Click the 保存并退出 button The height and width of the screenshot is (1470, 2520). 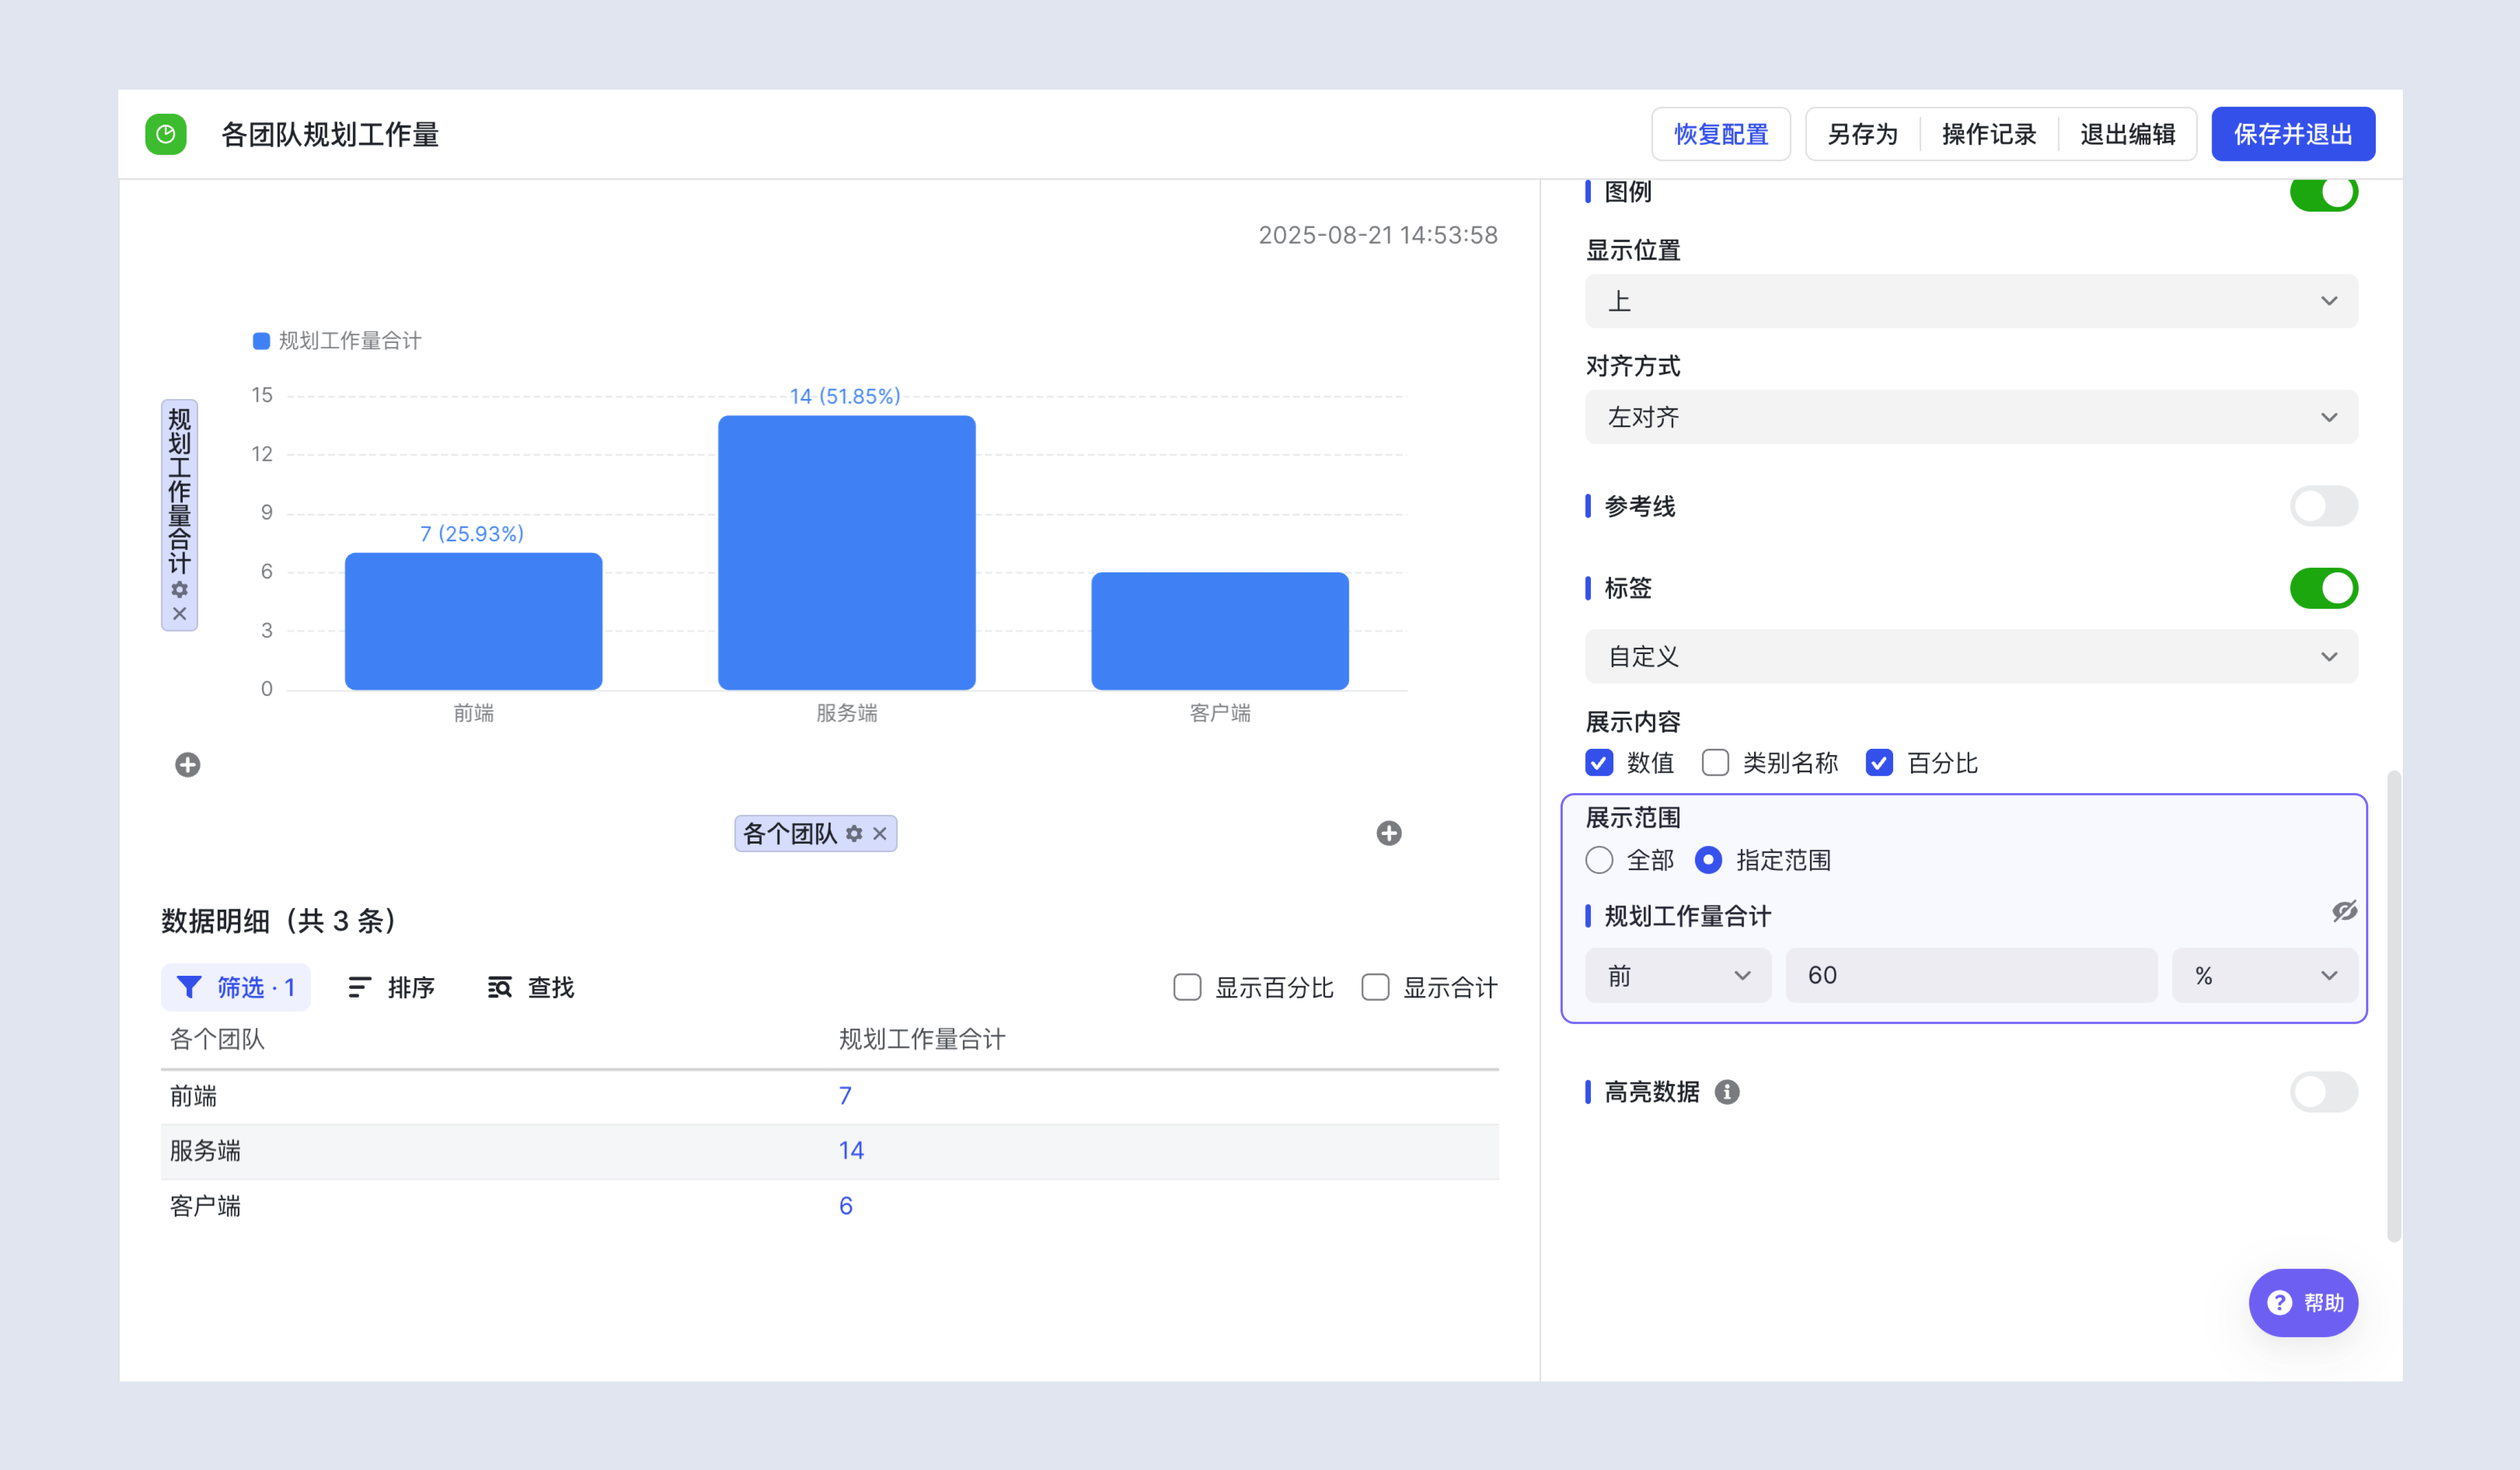point(2293,134)
